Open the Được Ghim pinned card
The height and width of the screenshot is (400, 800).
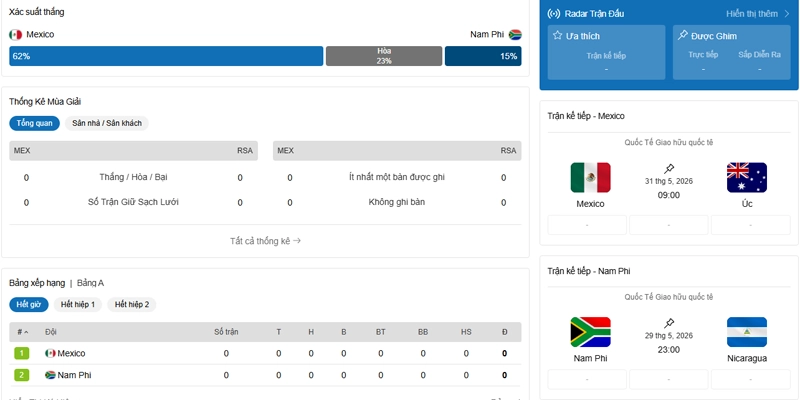point(732,53)
